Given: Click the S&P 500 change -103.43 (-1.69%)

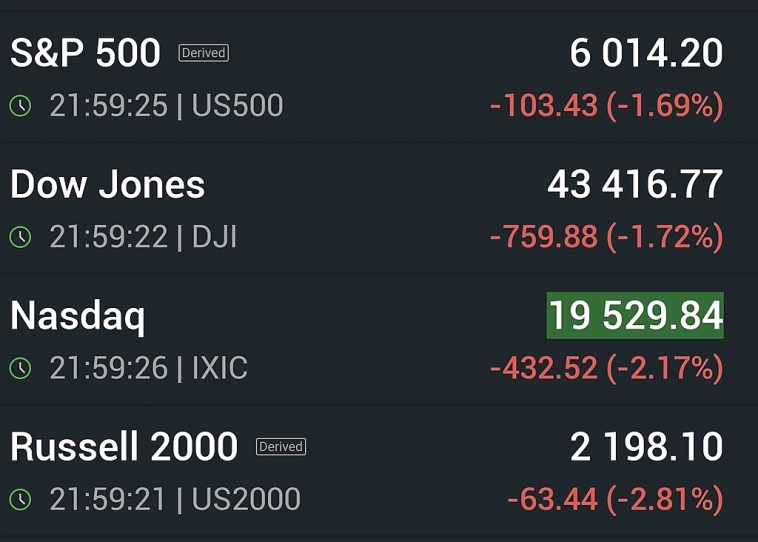Looking at the screenshot, I should [606, 105].
